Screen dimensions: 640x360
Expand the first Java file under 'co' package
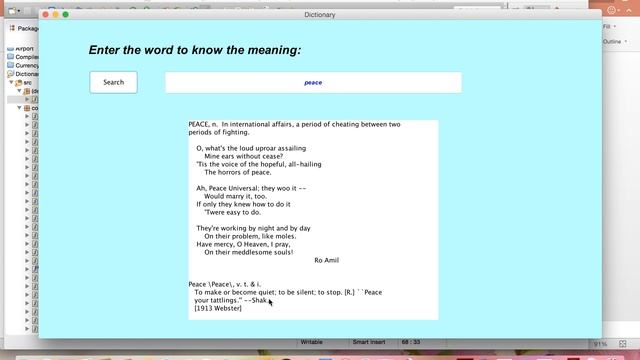pos(27,117)
